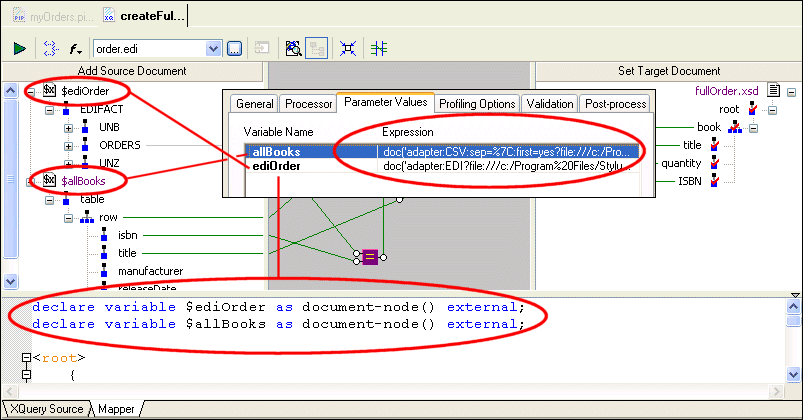Click the Add Source Document button
The image size is (803, 420).
[x=132, y=71]
